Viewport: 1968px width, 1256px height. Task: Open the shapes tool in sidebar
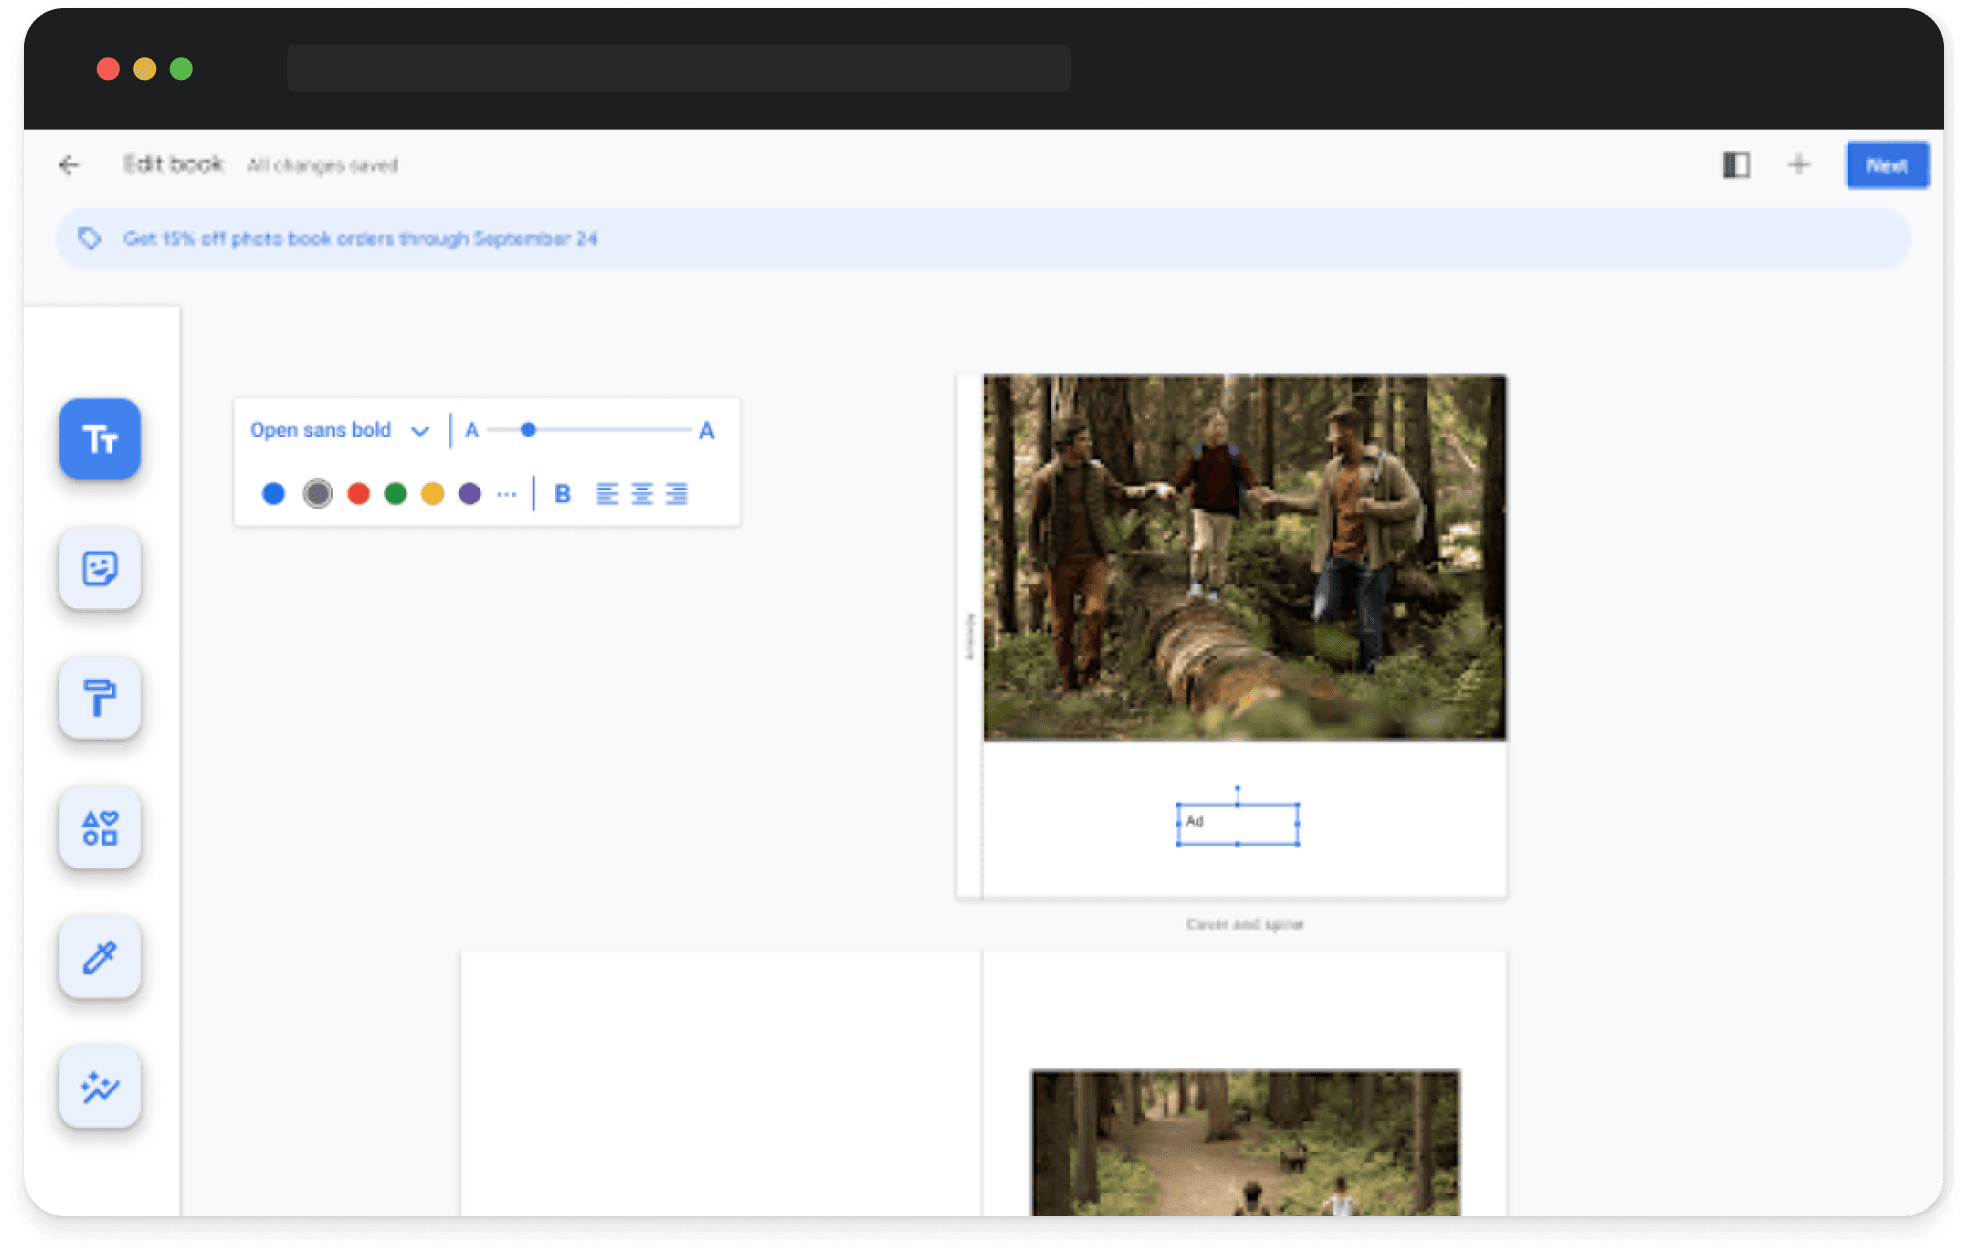tap(100, 828)
